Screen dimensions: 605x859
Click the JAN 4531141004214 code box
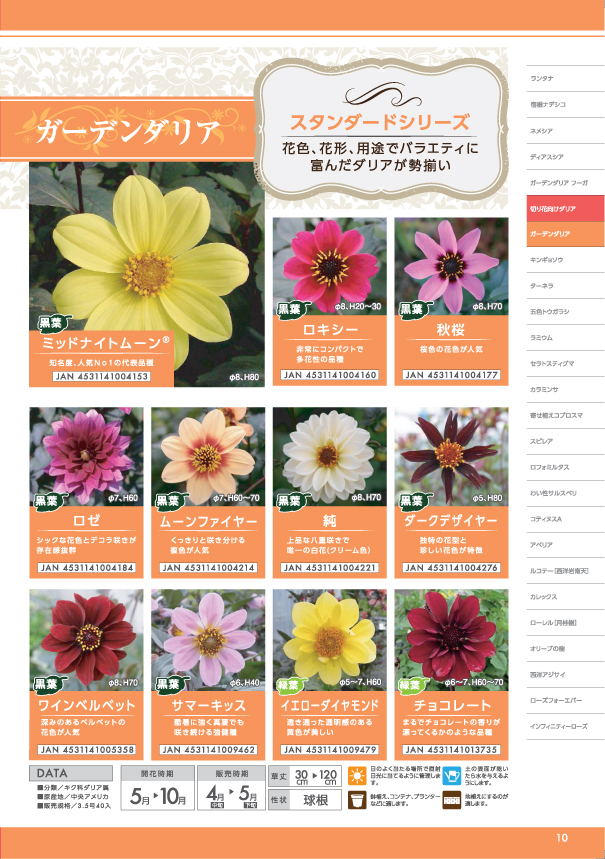tap(208, 568)
